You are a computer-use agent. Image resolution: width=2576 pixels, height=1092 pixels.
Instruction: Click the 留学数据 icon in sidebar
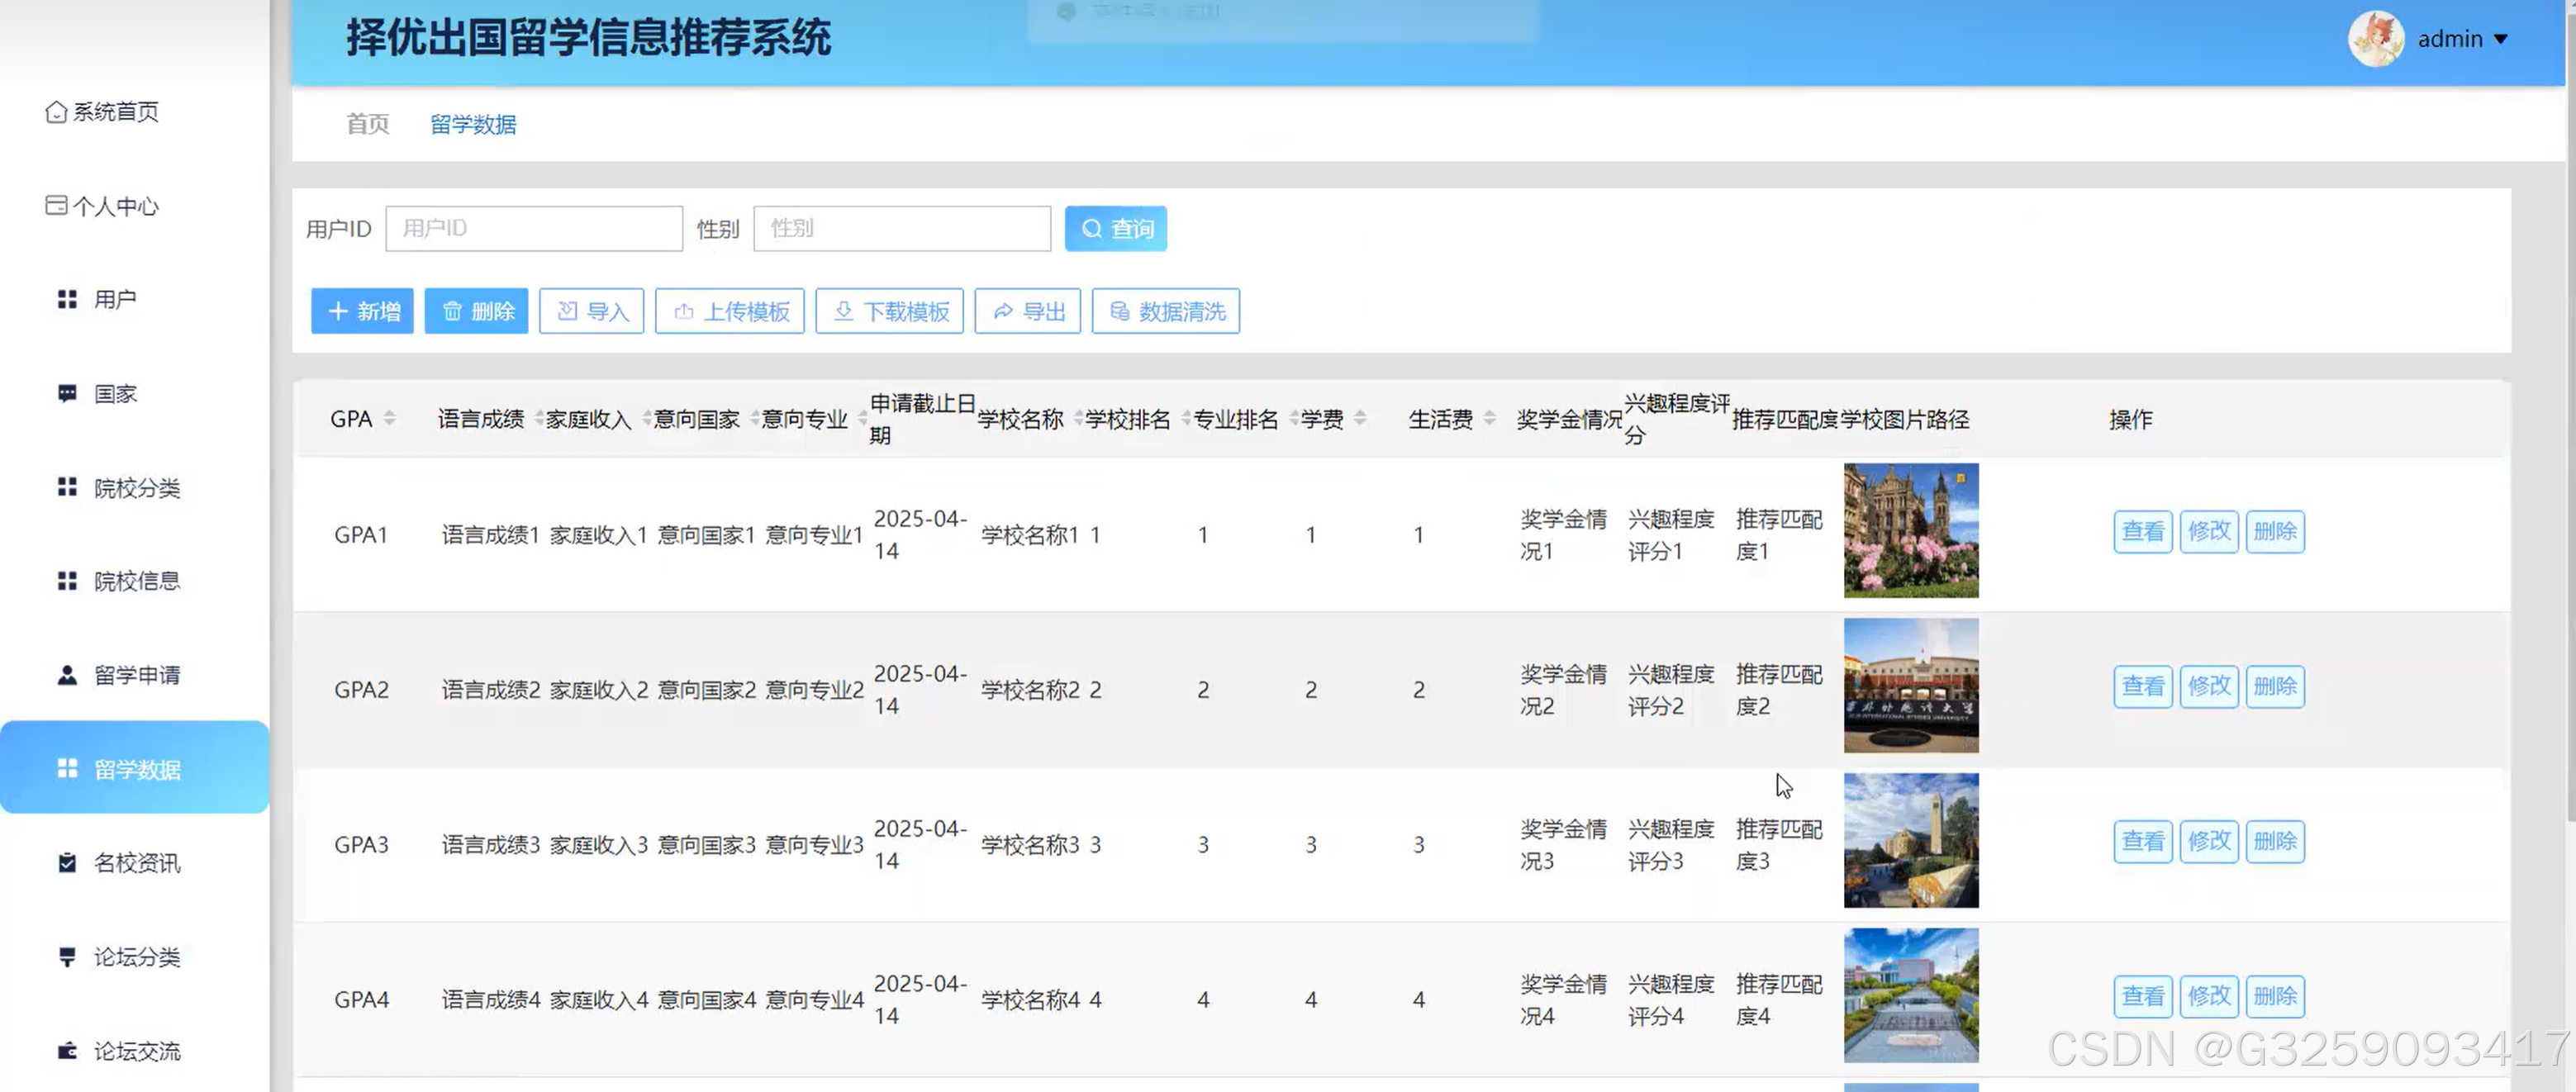click(x=67, y=768)
